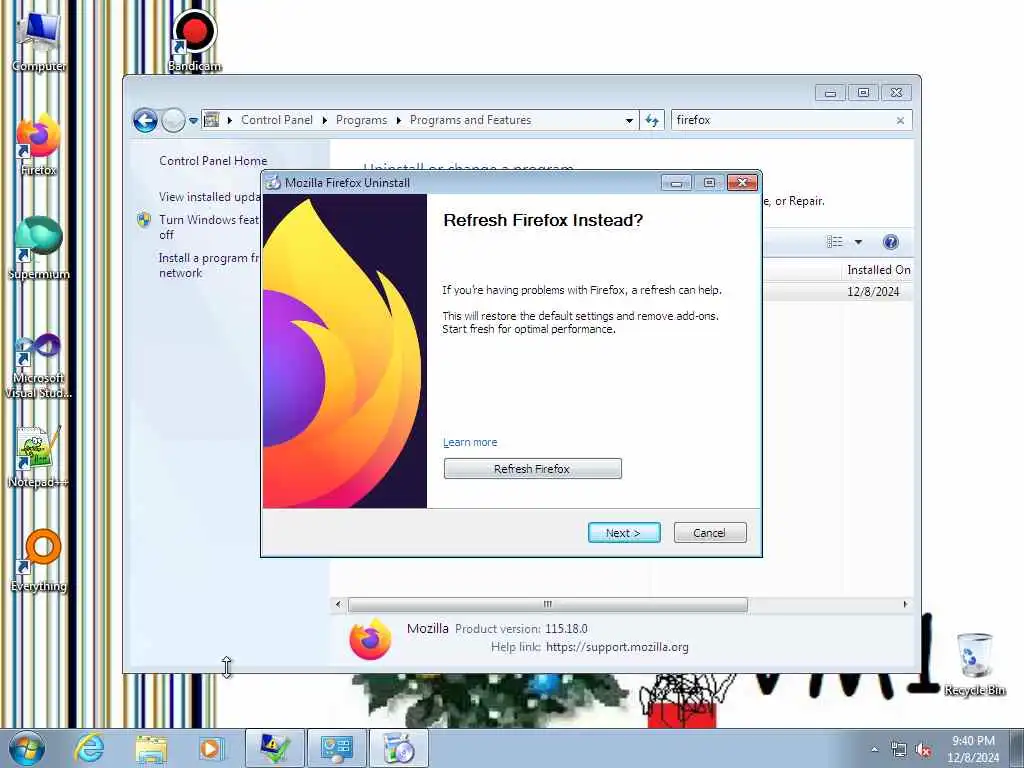This screenshot has width=1024, height=768.
Task: Click the Windows Start orb
Action: point(26,748)
